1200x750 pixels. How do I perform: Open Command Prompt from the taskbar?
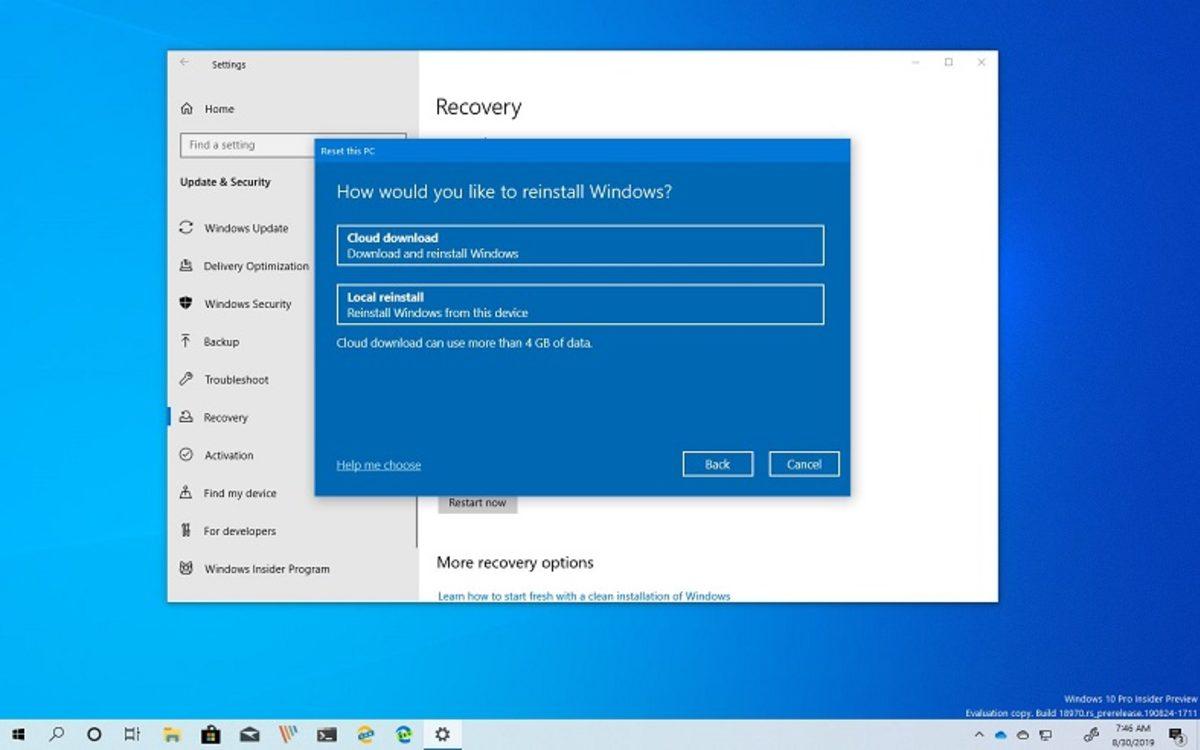click(x=327, y=736)
